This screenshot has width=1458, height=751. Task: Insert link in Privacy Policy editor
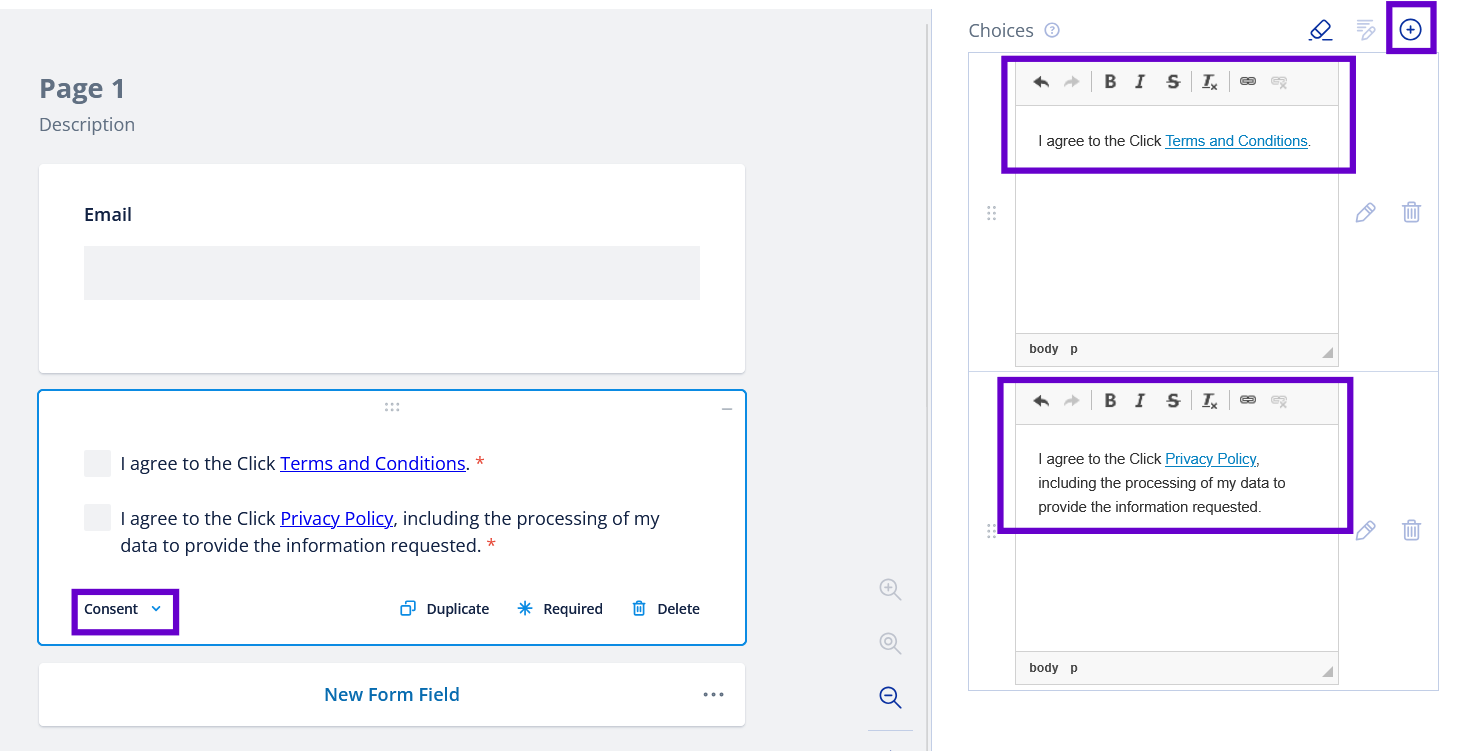[x=1248, y=401]
